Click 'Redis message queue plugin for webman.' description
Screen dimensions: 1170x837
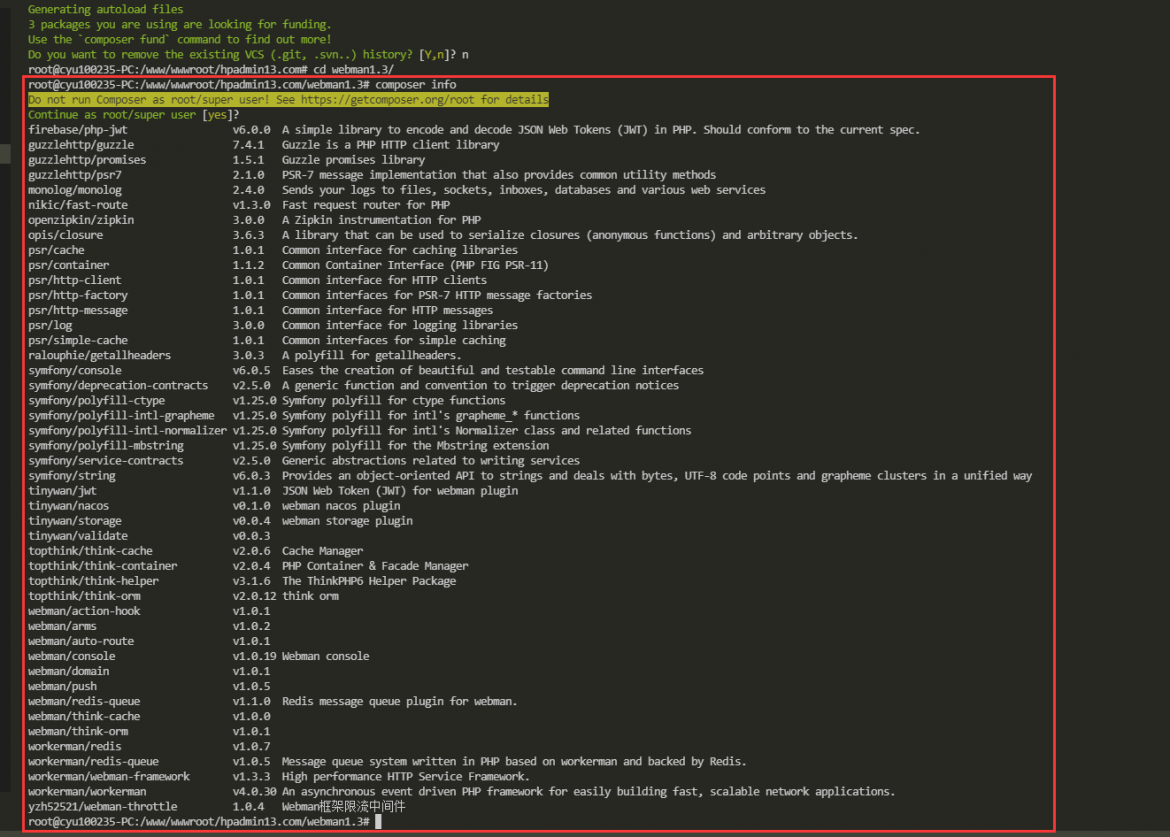pyautogui.click(x=400, y=701)
